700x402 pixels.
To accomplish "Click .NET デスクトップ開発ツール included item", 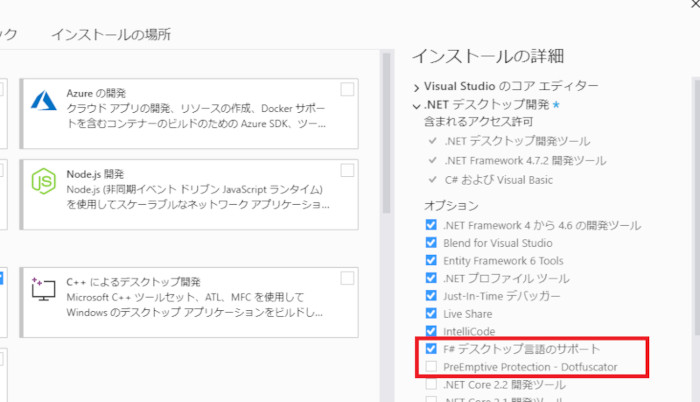I will click(517, 141).
